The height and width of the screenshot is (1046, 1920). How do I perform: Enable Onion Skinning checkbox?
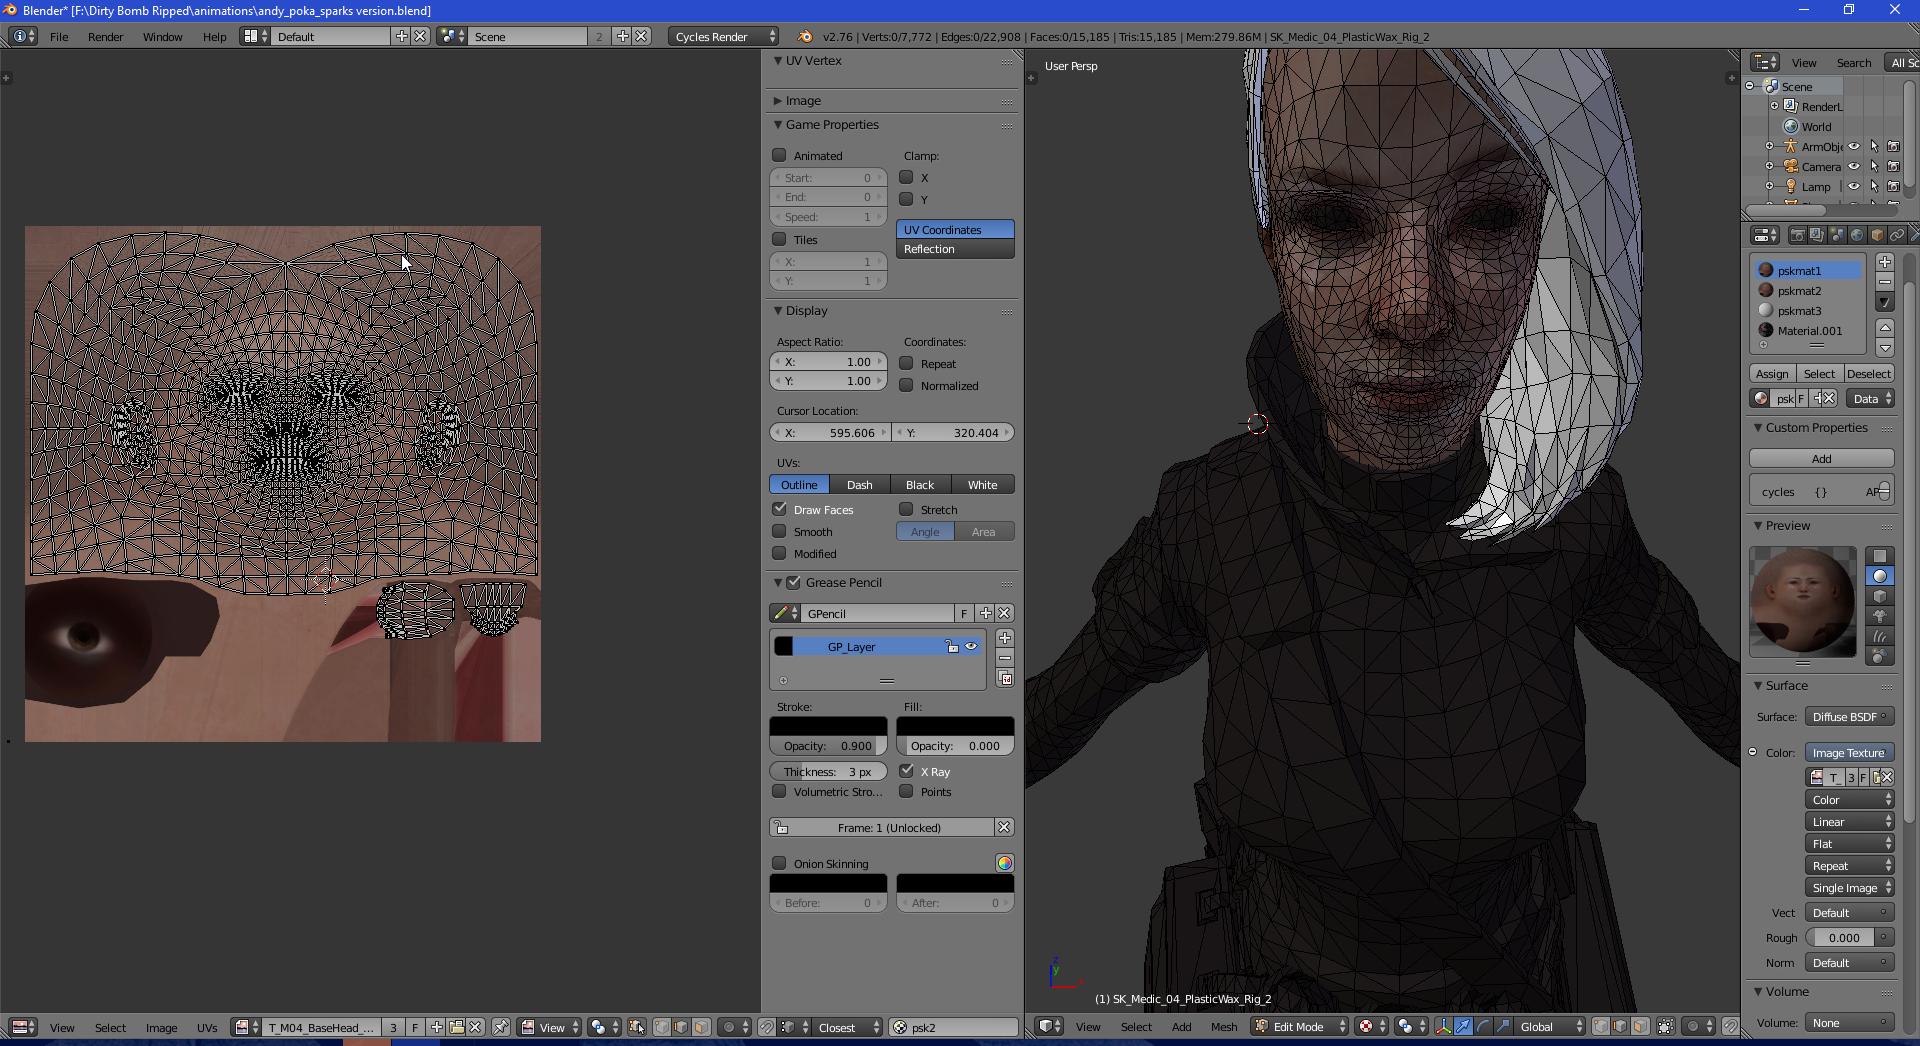tap(780, 863)
